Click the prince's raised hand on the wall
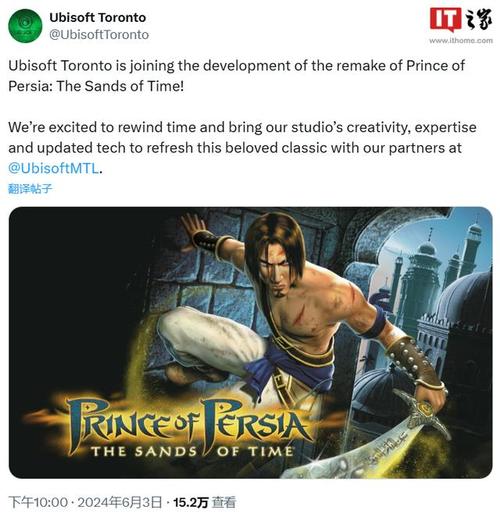This screenshot has height=517, width=500. click(194, 225)
